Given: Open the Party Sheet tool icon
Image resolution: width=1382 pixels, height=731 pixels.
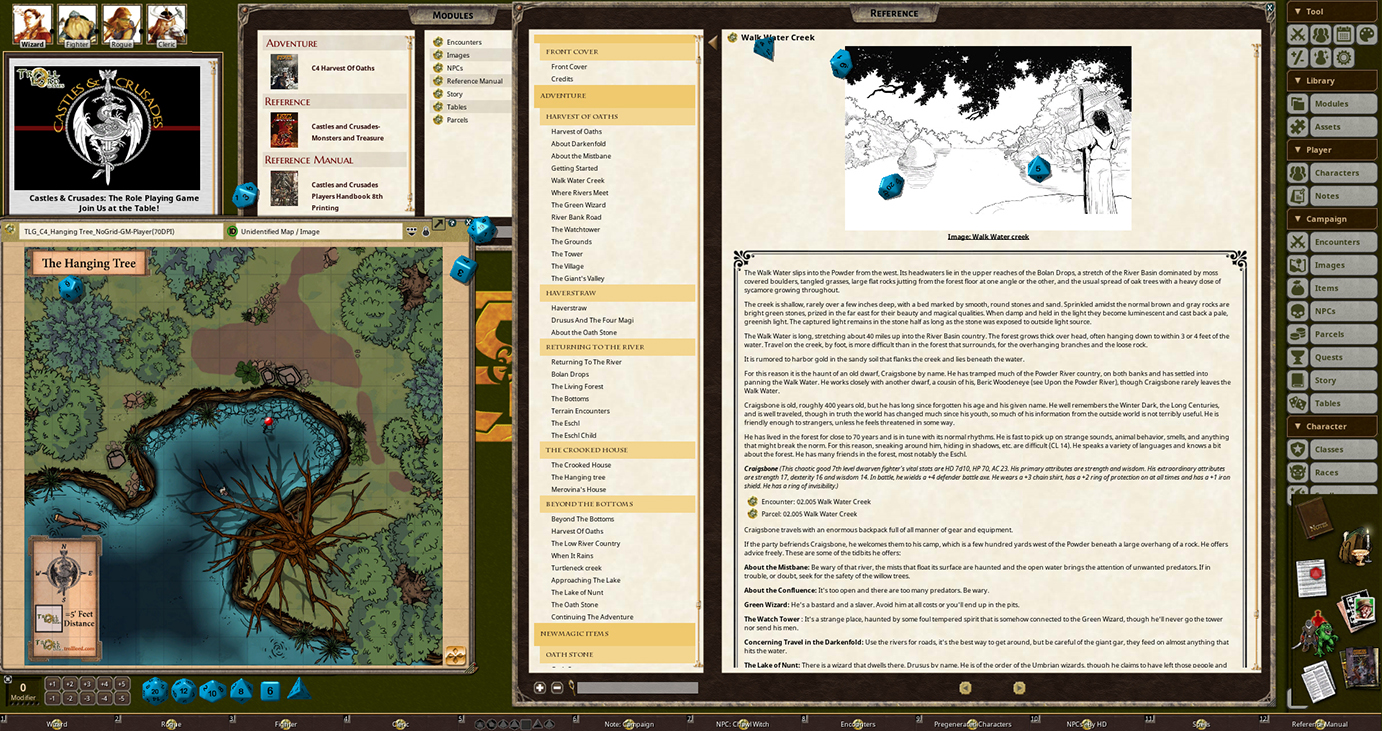Looking at the screenshot, I should tap(1320, 35).
